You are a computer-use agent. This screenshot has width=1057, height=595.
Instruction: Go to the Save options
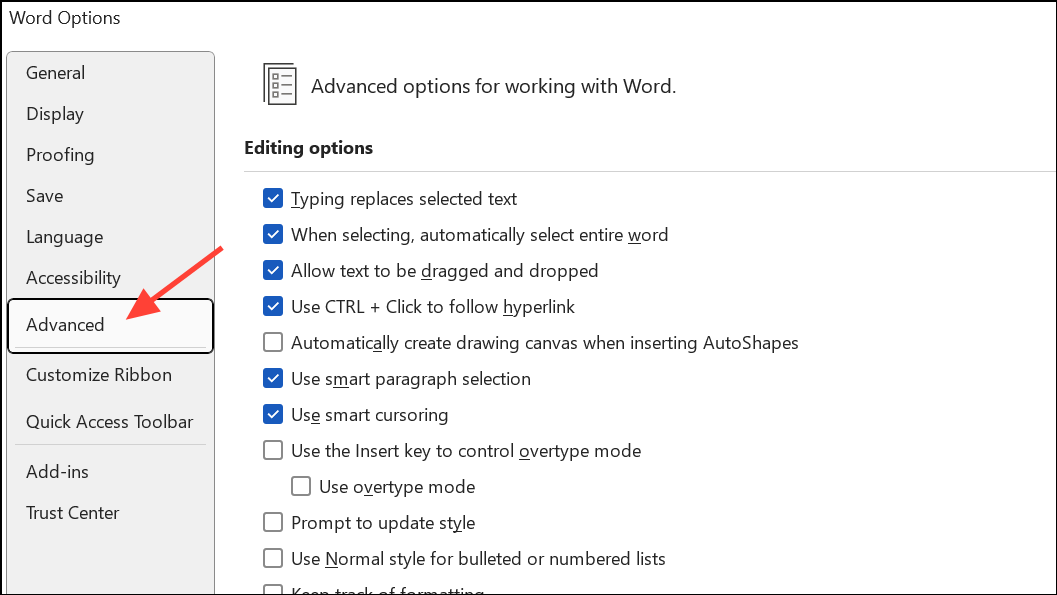click(x=45, y=196)
